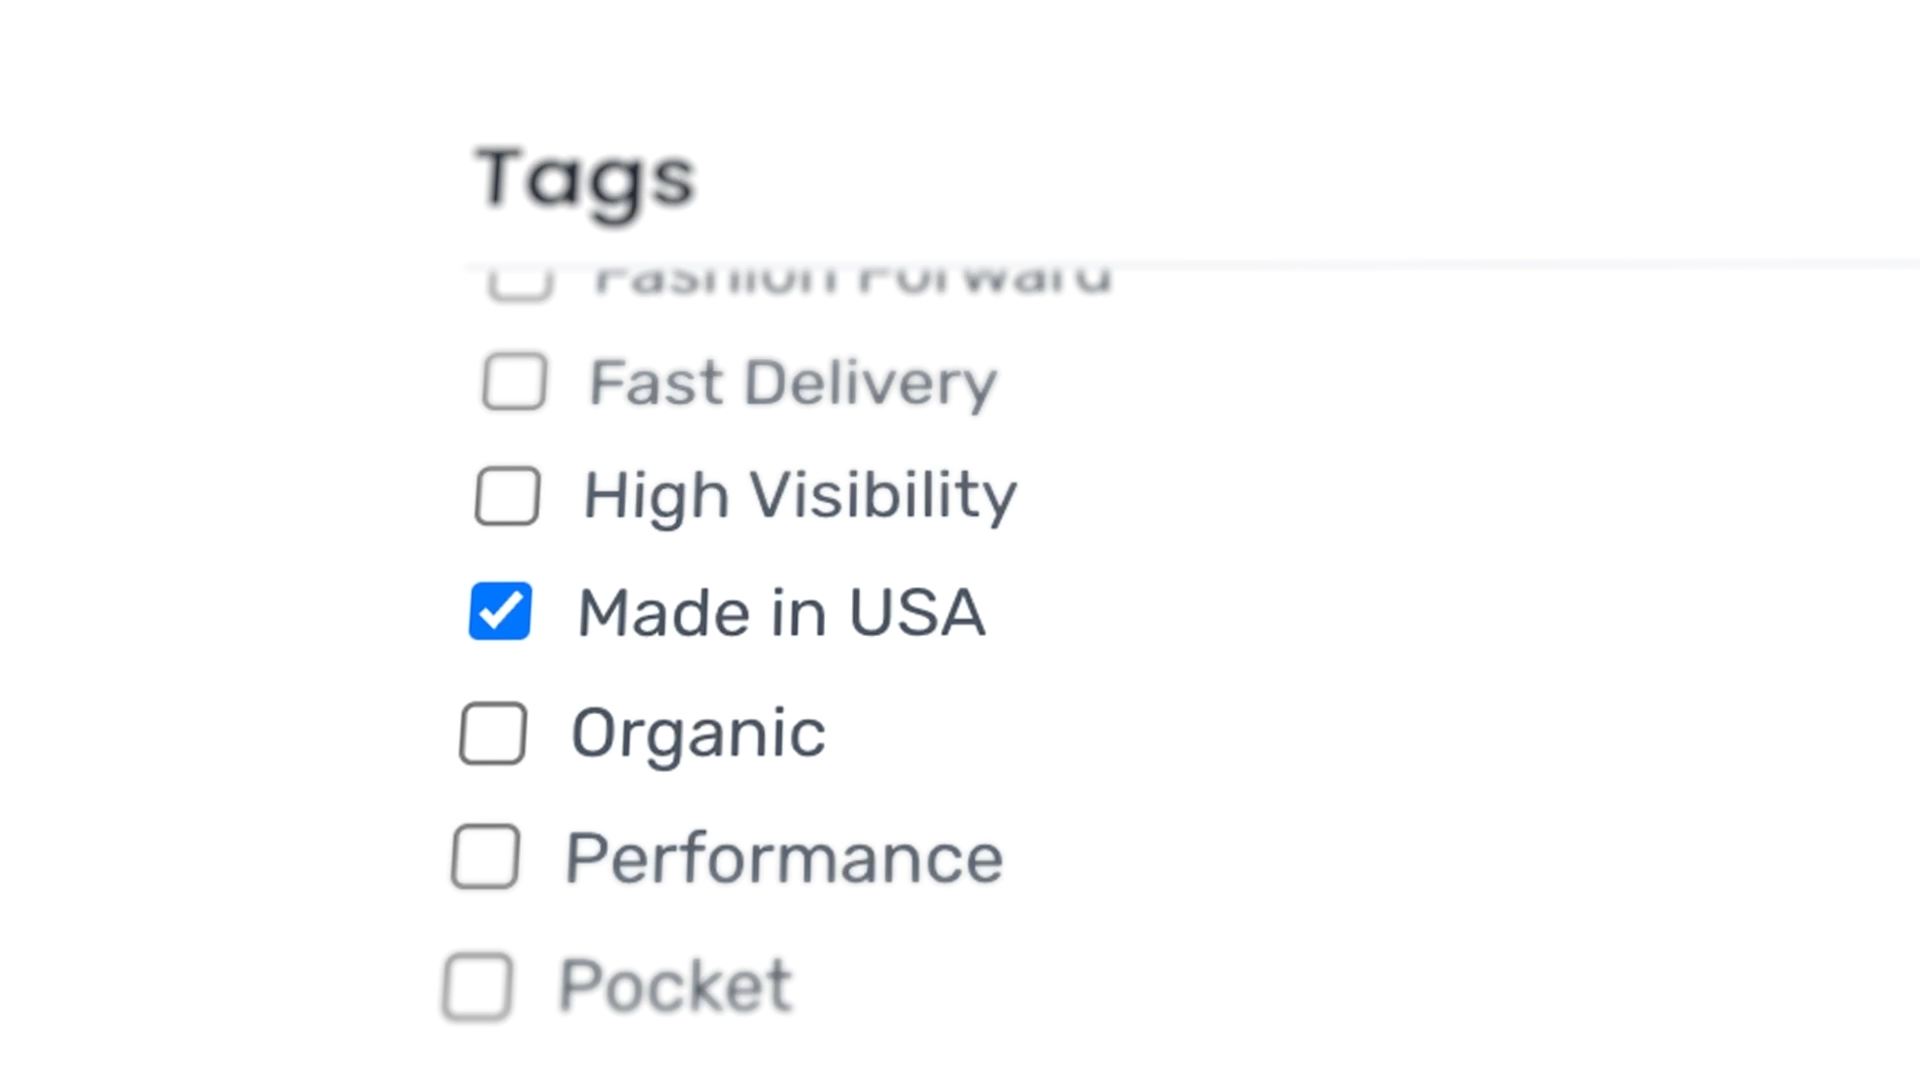Click the word "USA" in the list
This screenshot has height=1080, width=1920.
[916, 612]
